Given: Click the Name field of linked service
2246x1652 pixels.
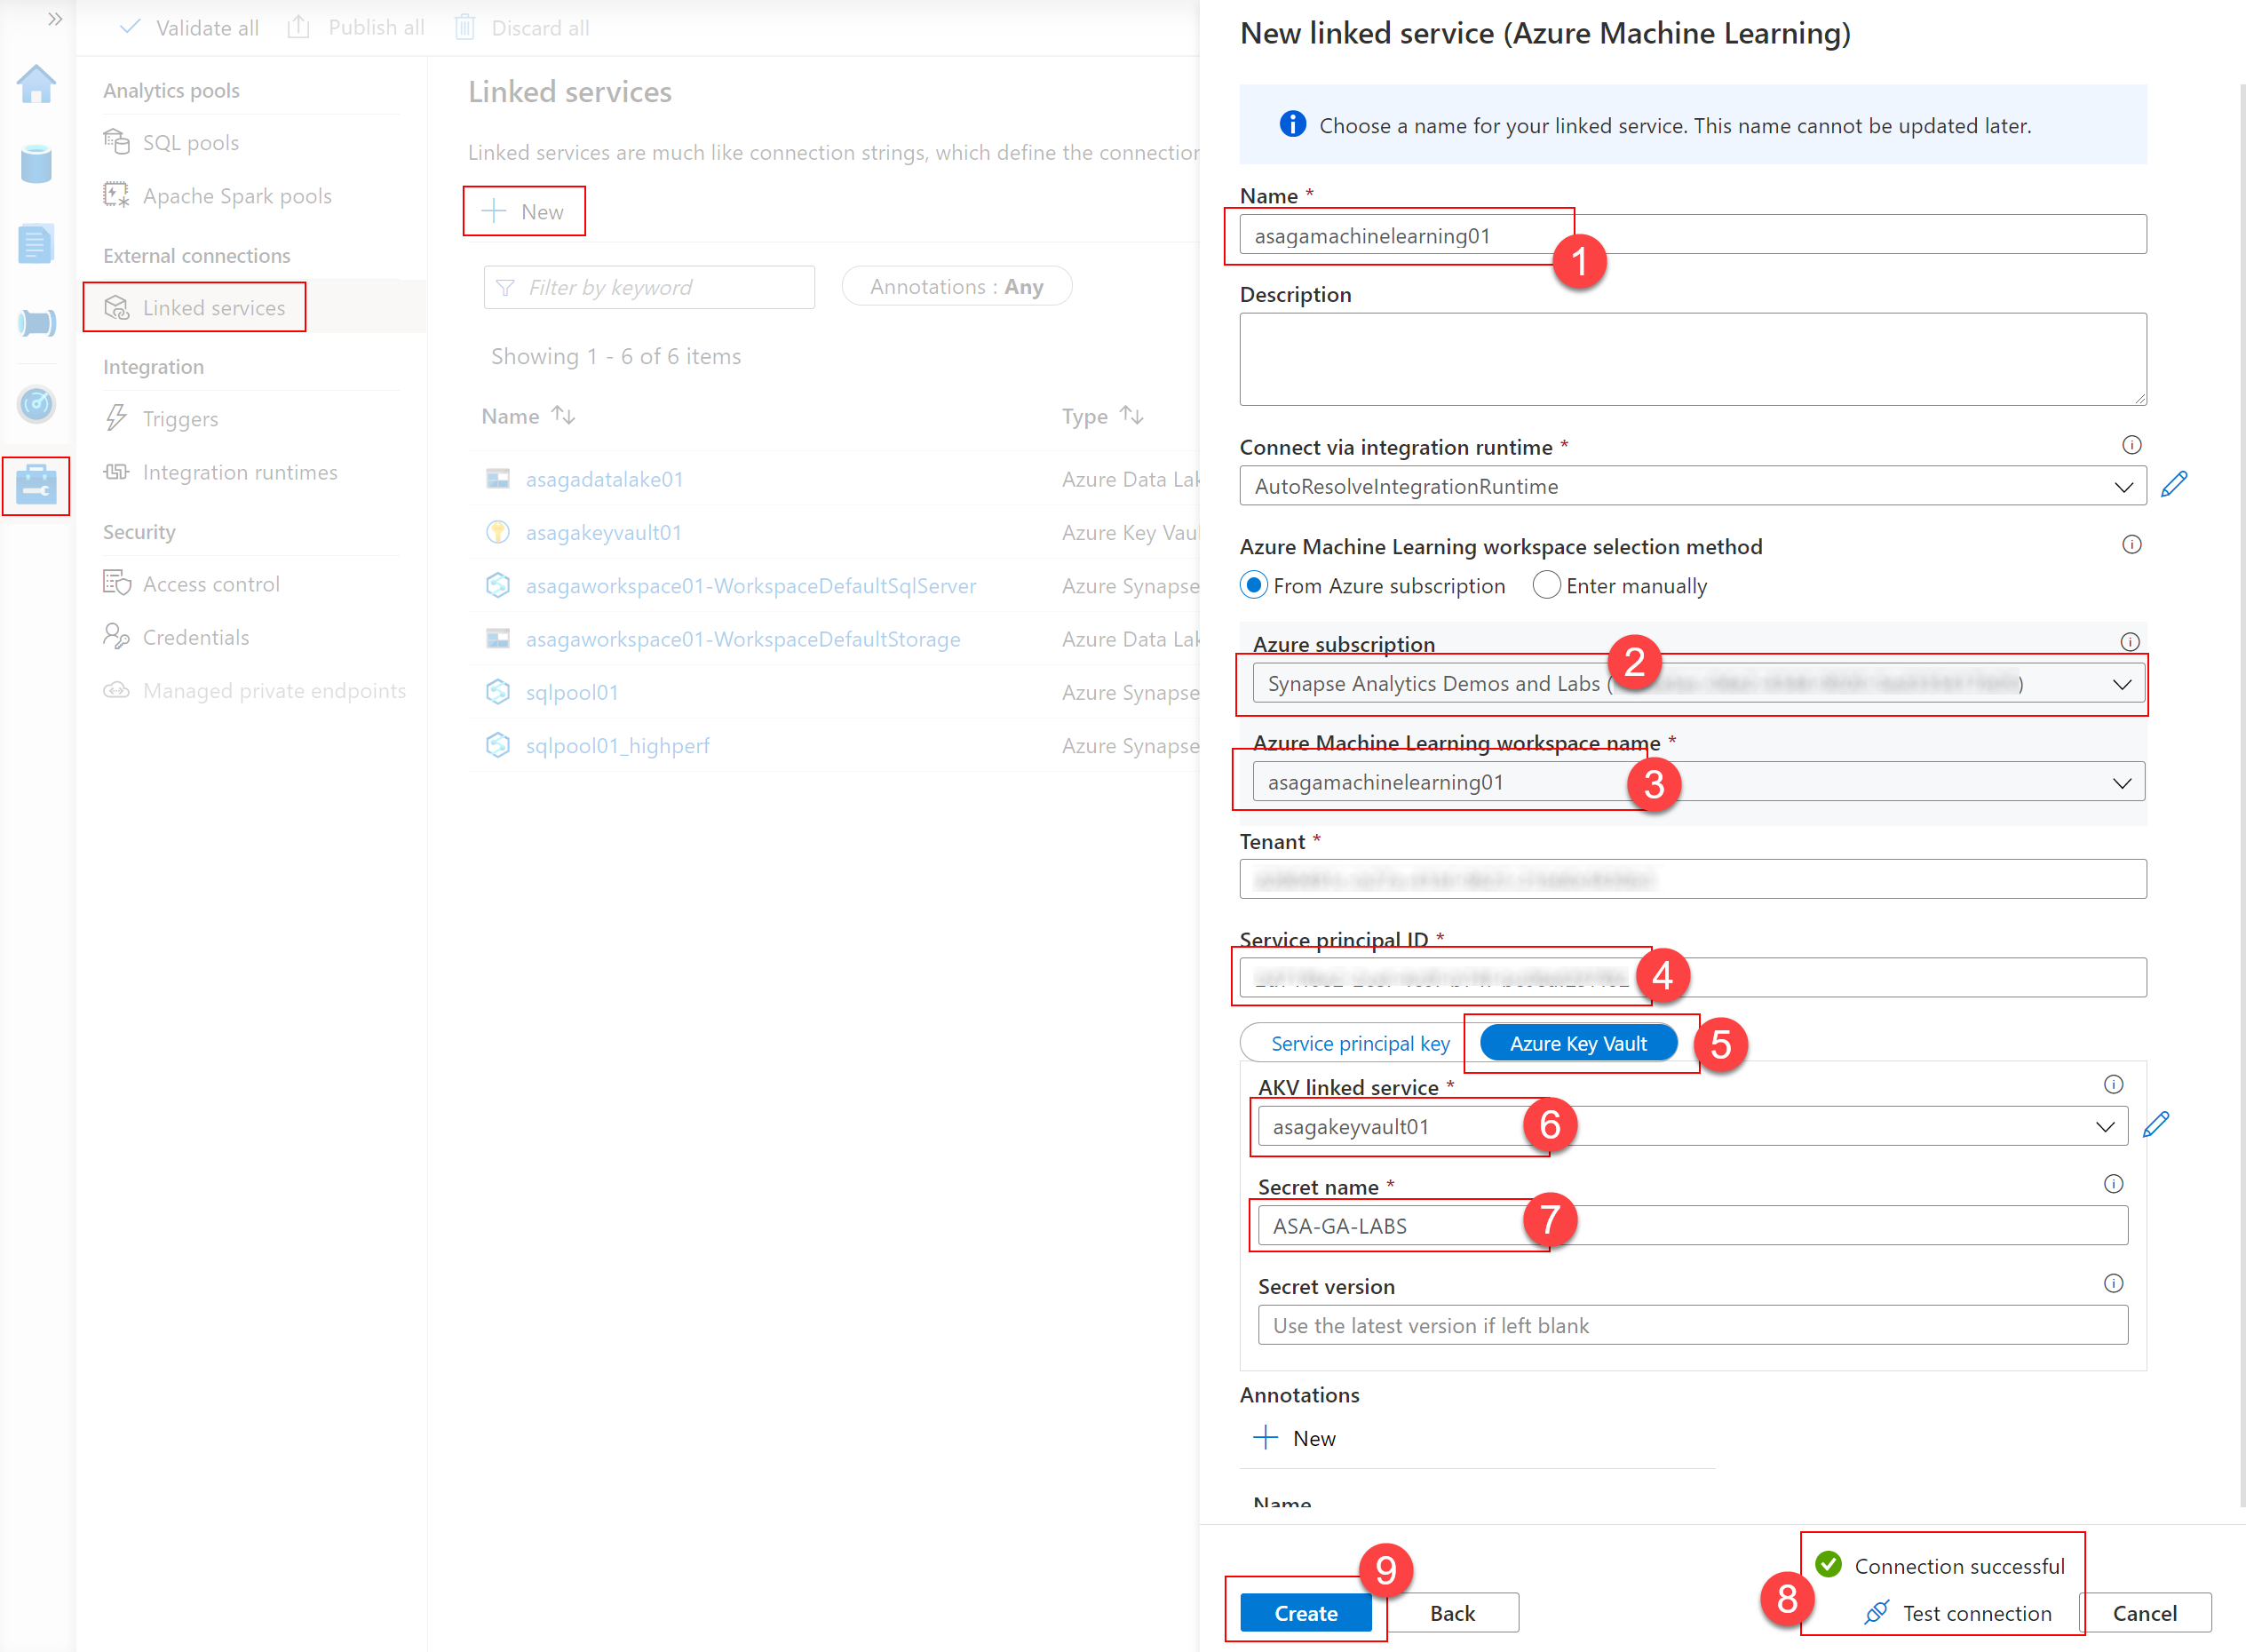Looking at the screenshot, I should tap(1692, 235).
